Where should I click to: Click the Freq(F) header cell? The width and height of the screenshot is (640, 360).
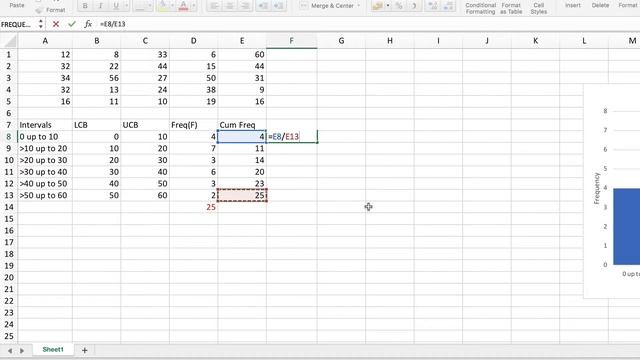(x=193, y=125)
